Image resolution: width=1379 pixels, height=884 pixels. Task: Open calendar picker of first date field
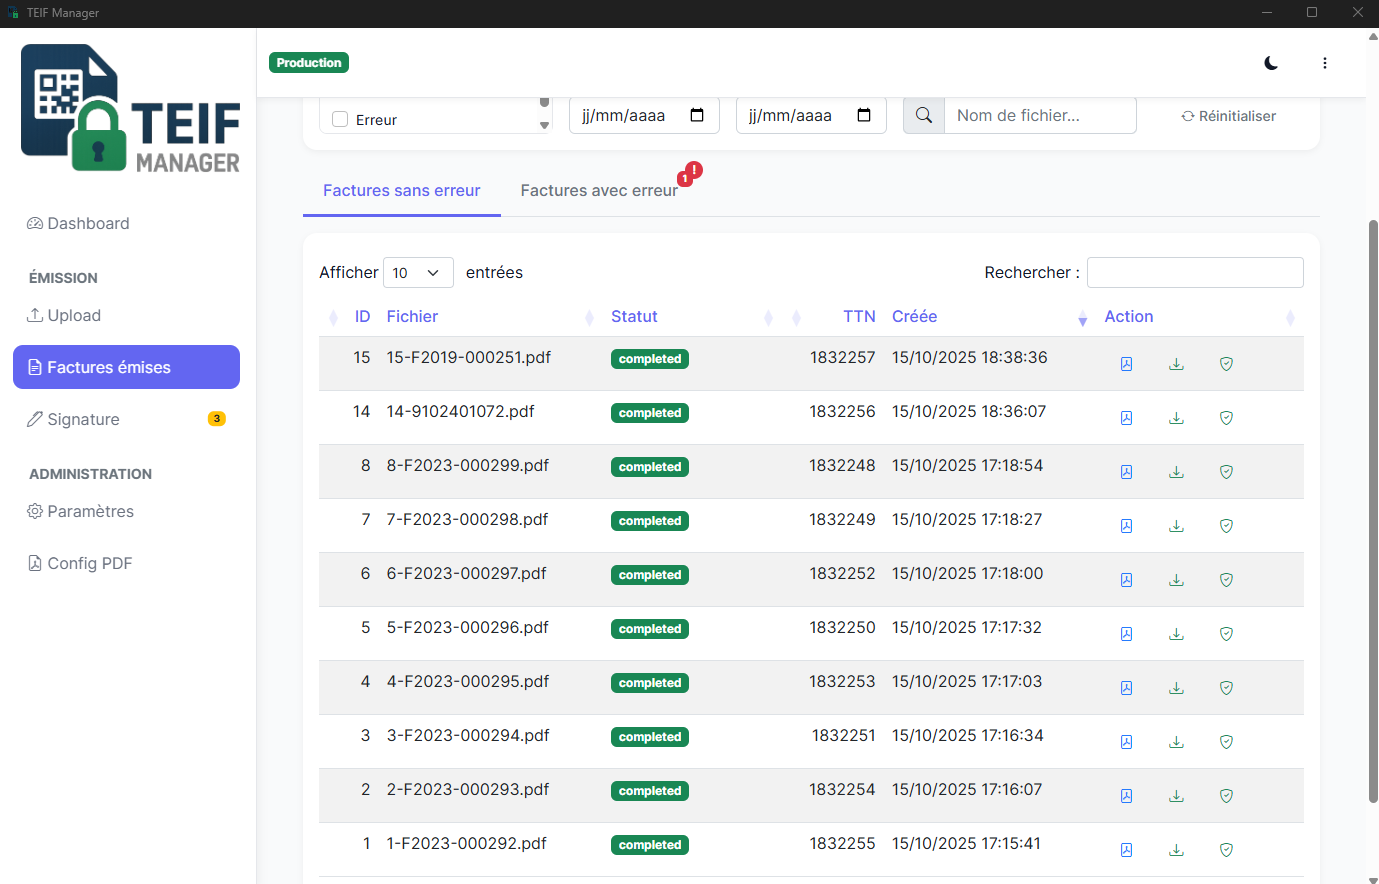(697, 116)
